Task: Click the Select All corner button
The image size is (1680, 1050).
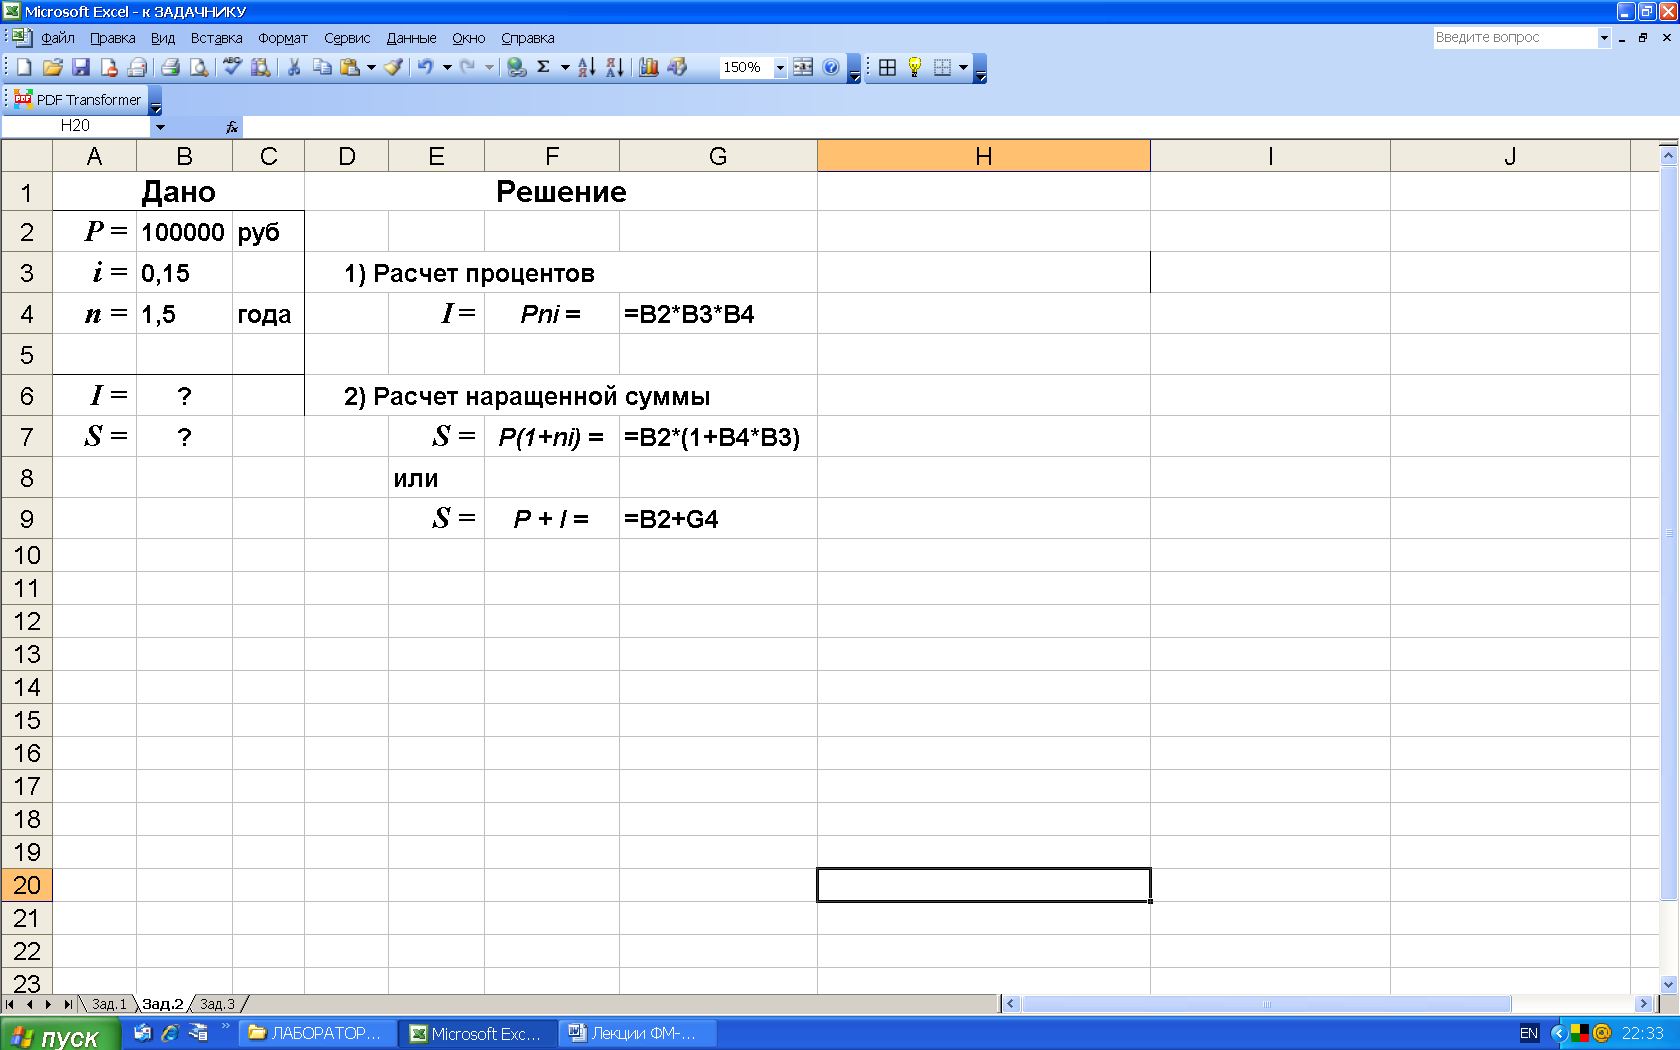Action: tap(27, 156)
